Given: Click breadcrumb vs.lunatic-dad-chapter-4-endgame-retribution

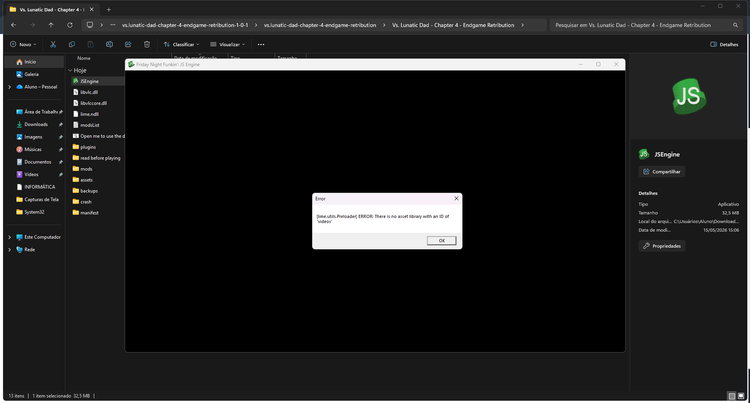Looking at the screenshot, I should coord(320,25).
